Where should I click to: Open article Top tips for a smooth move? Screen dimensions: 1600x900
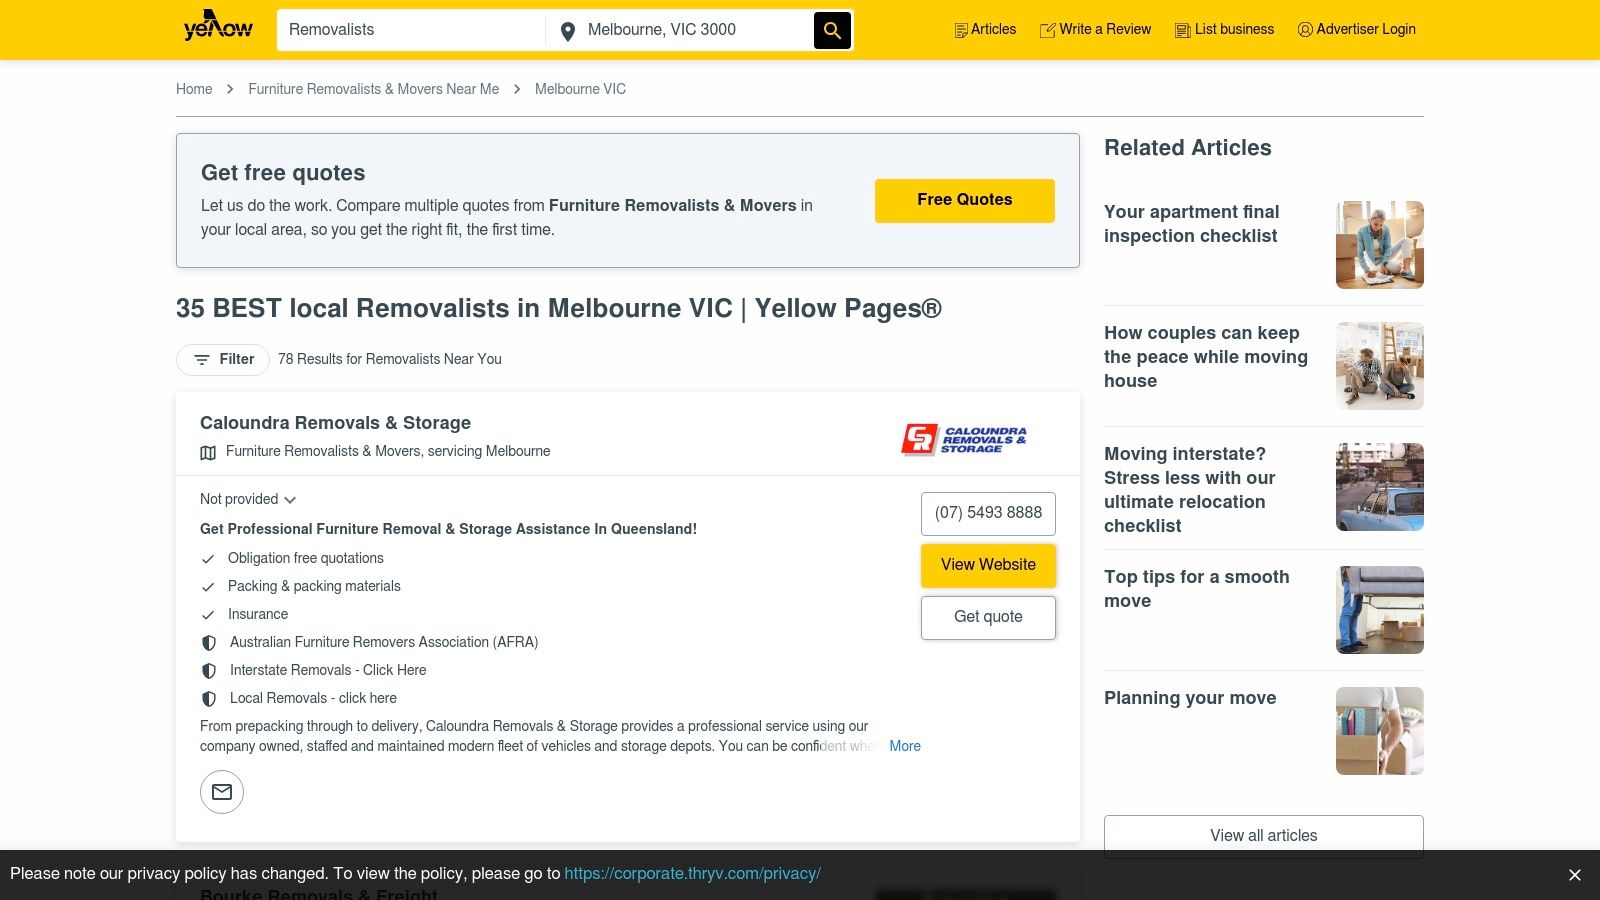(x=1197, y=589)
